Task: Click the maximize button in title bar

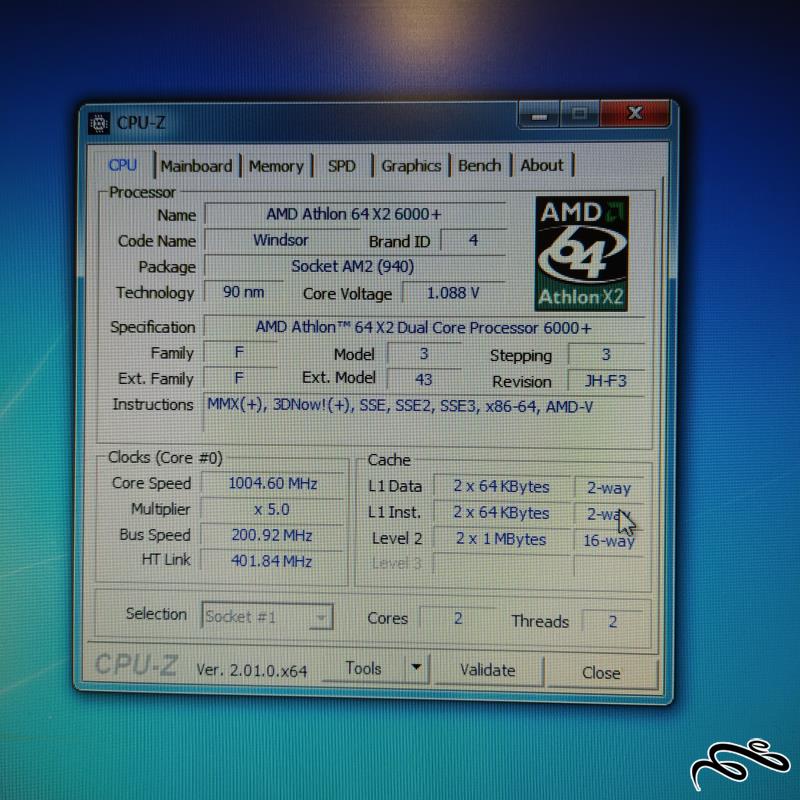Action: (x=579, y=113)
